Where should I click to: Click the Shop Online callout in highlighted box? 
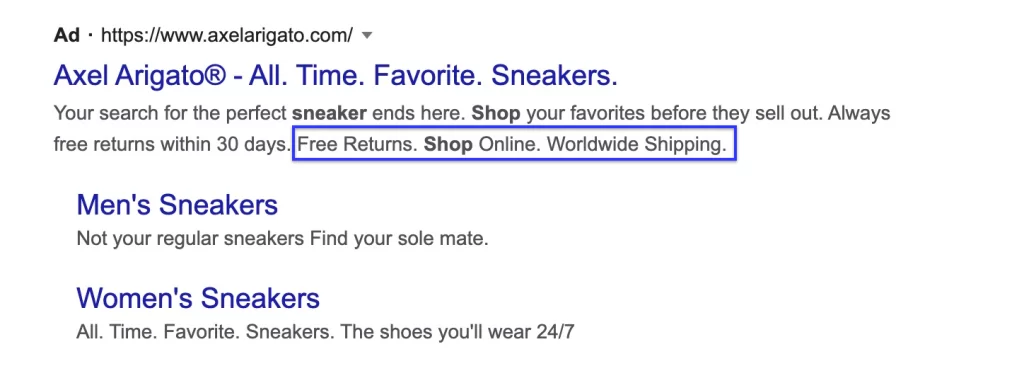tap(483, 144)
